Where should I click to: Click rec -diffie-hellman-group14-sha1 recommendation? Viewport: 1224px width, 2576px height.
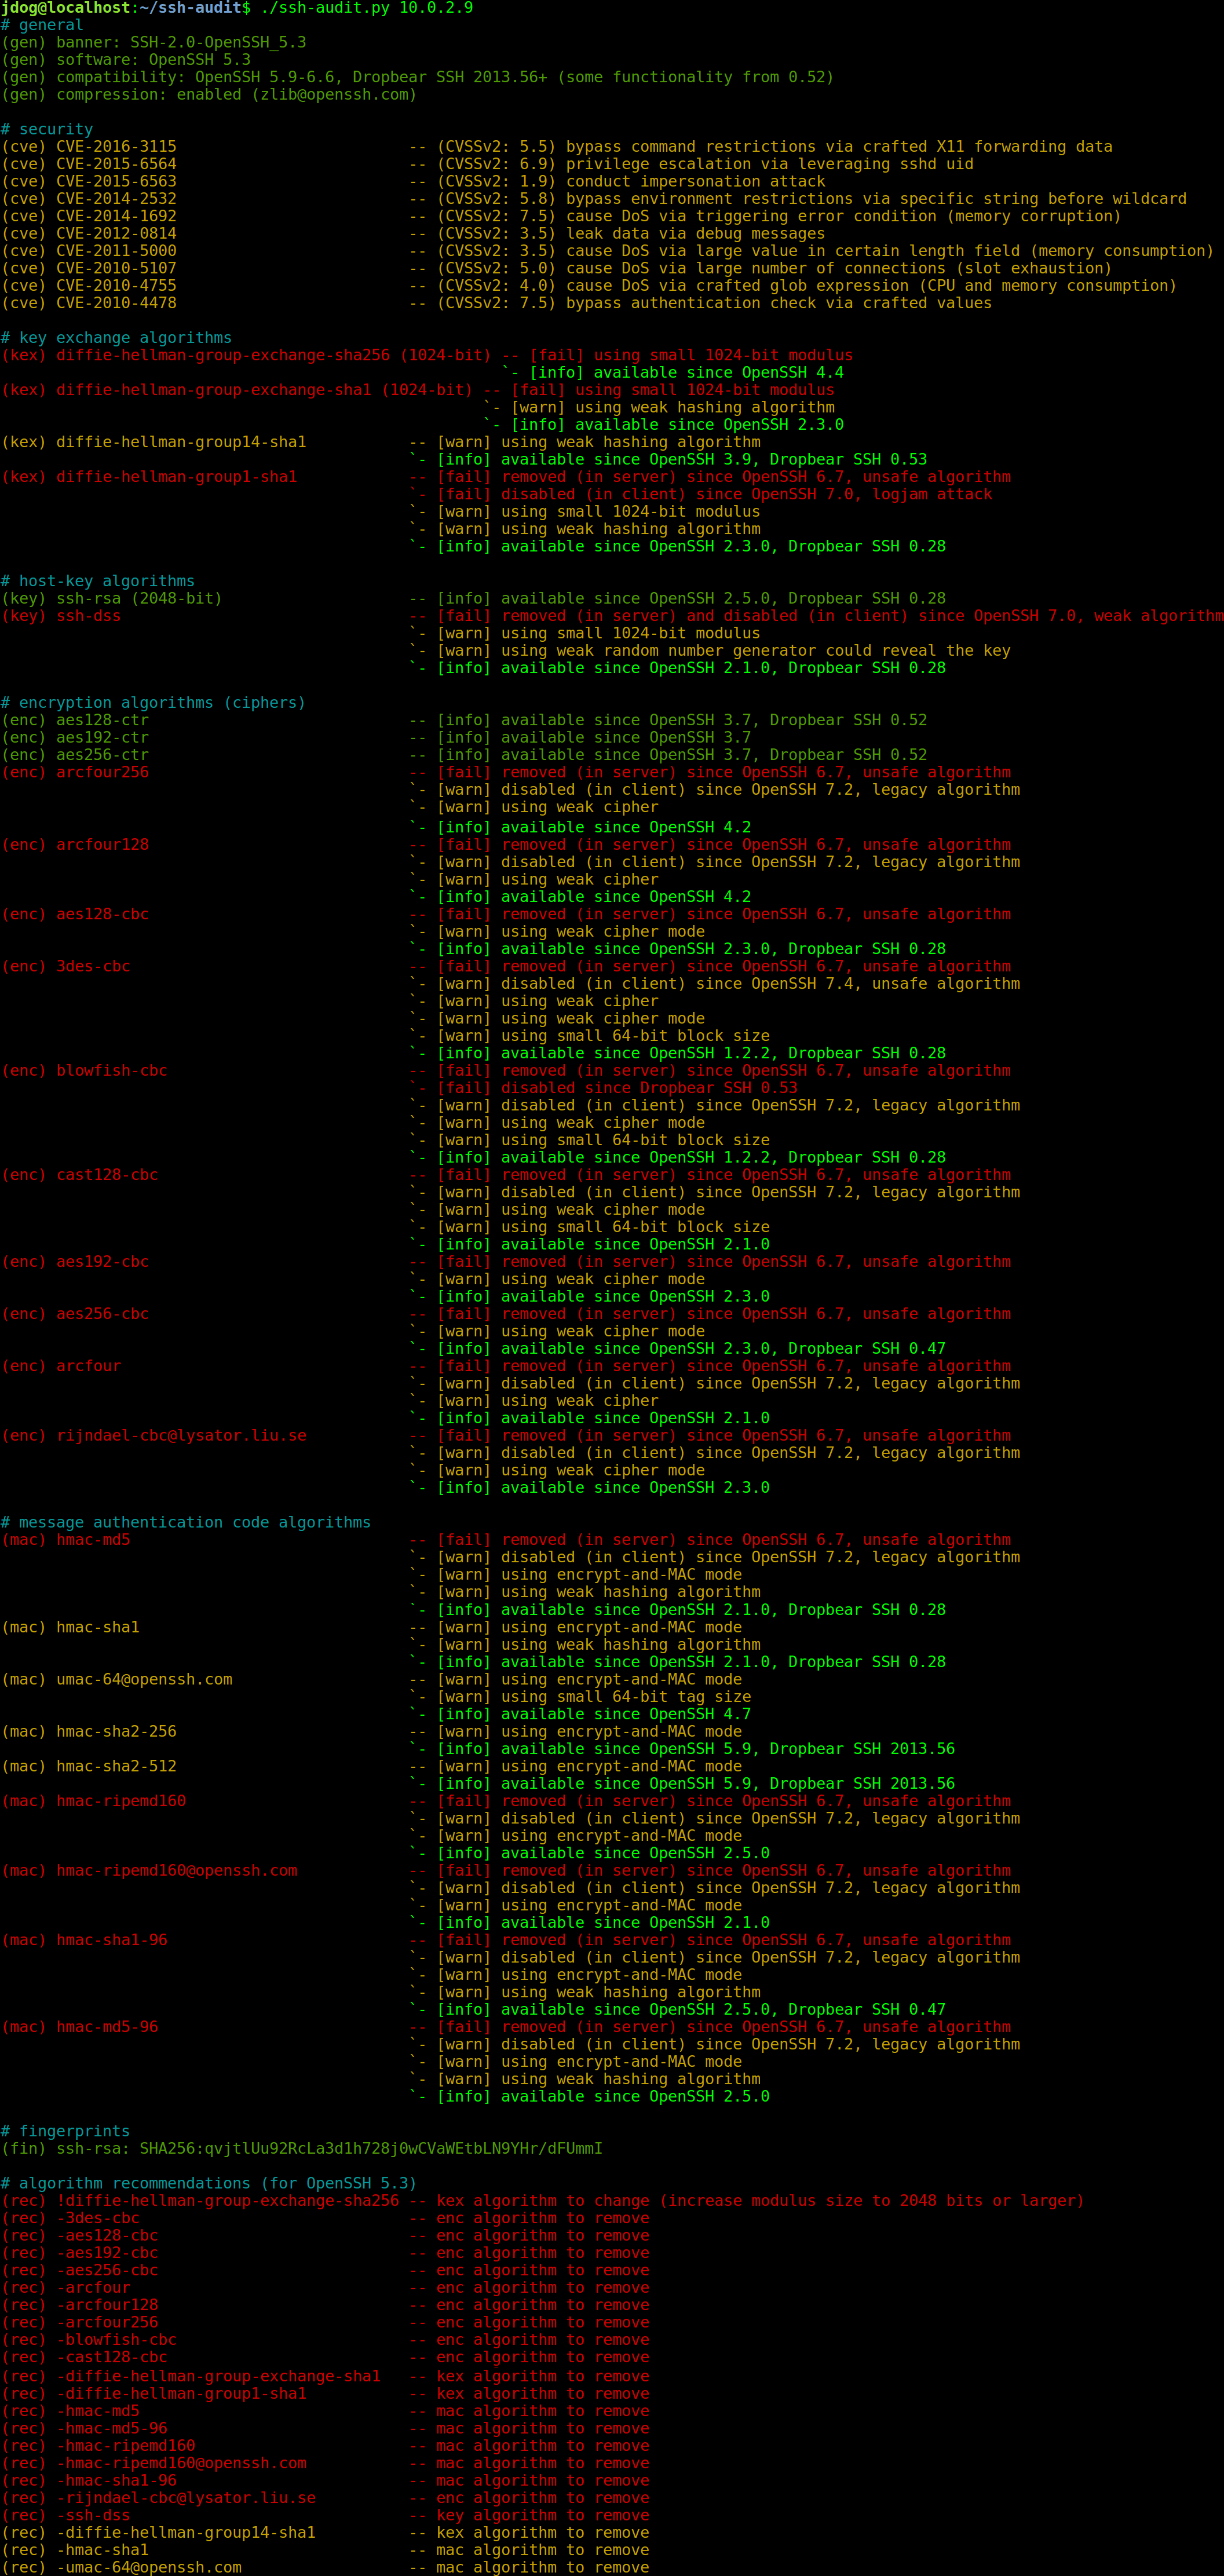pyautogui.click(x=325, y=2533)
